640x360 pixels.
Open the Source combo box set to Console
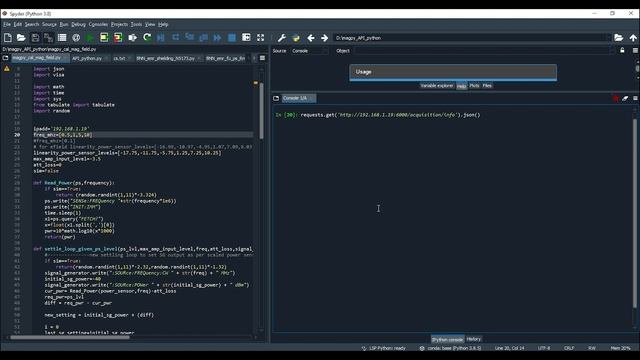[x=309, y=51]
